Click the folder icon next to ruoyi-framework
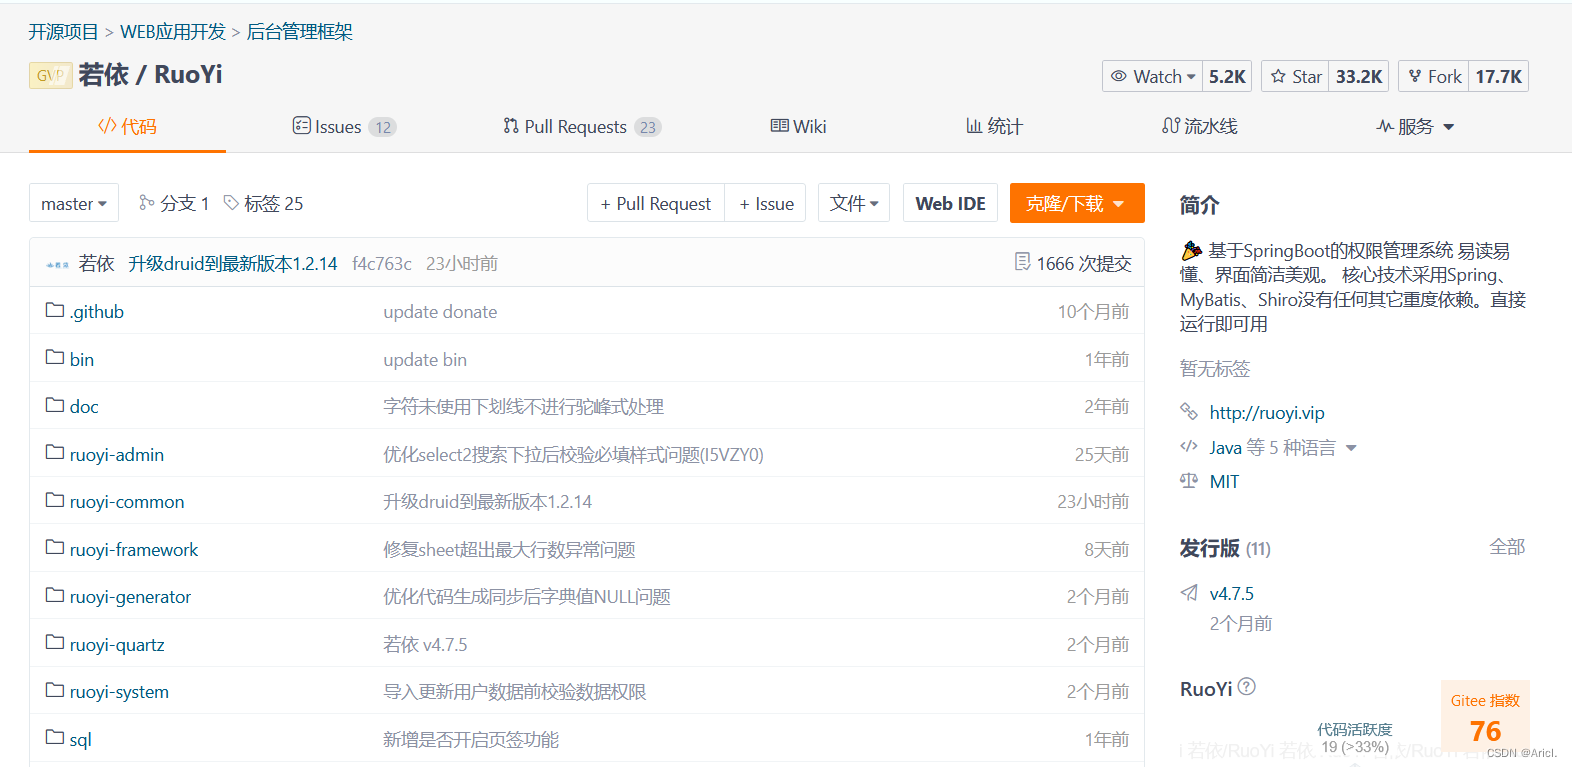 [x=55, y=548]
